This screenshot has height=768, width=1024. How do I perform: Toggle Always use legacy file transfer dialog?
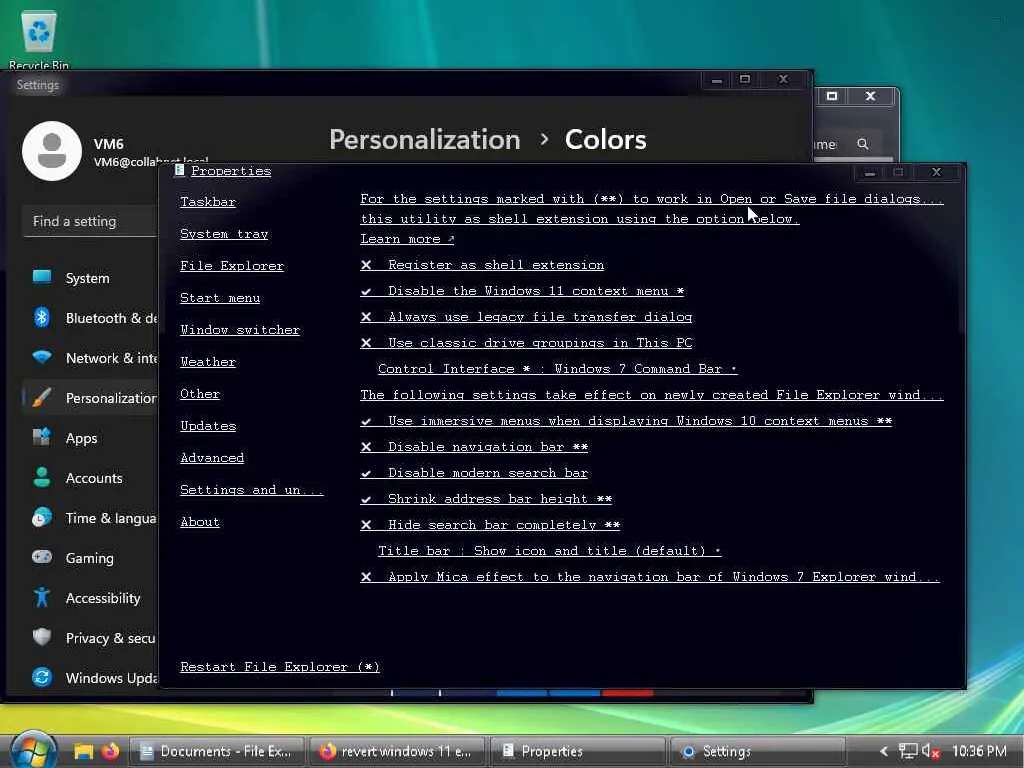point(526,317)
